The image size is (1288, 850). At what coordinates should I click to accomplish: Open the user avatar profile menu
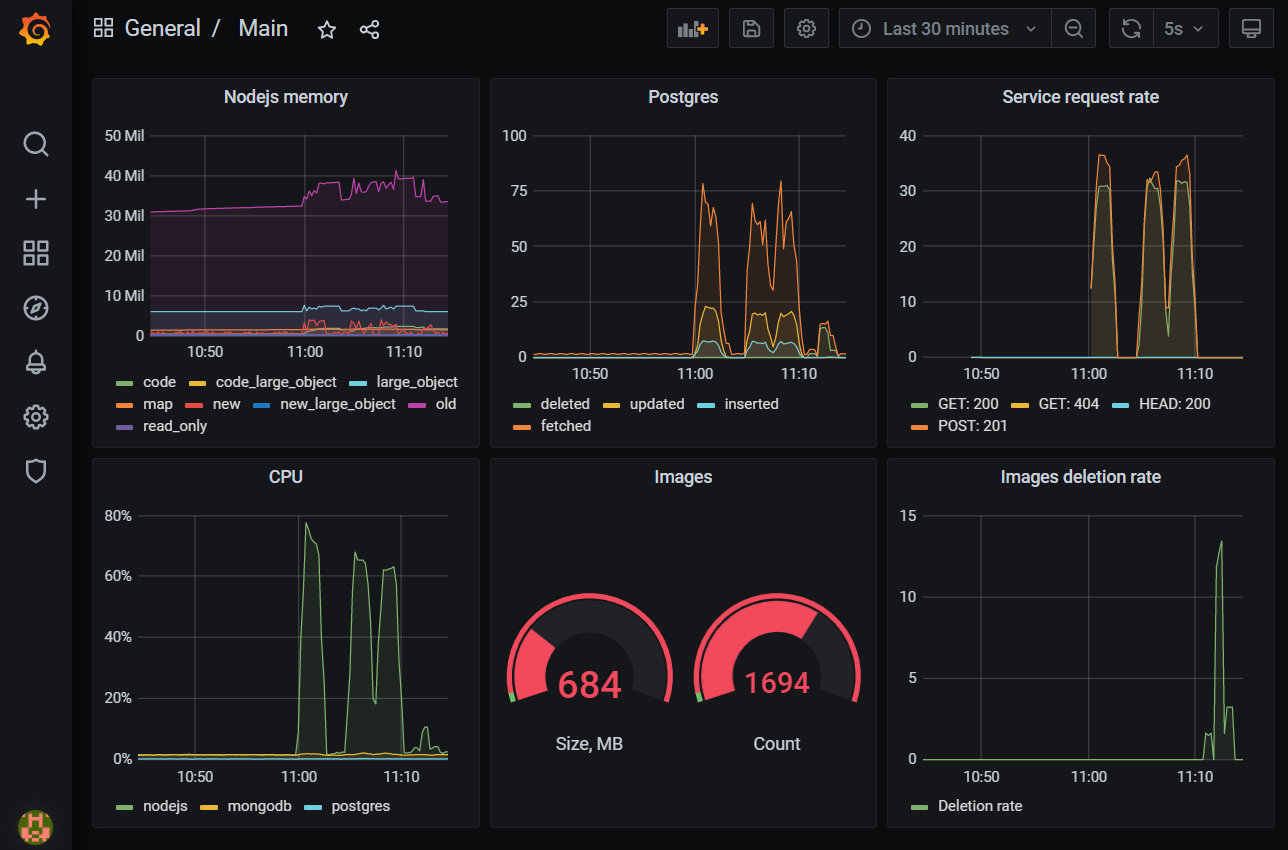[36, 826]
